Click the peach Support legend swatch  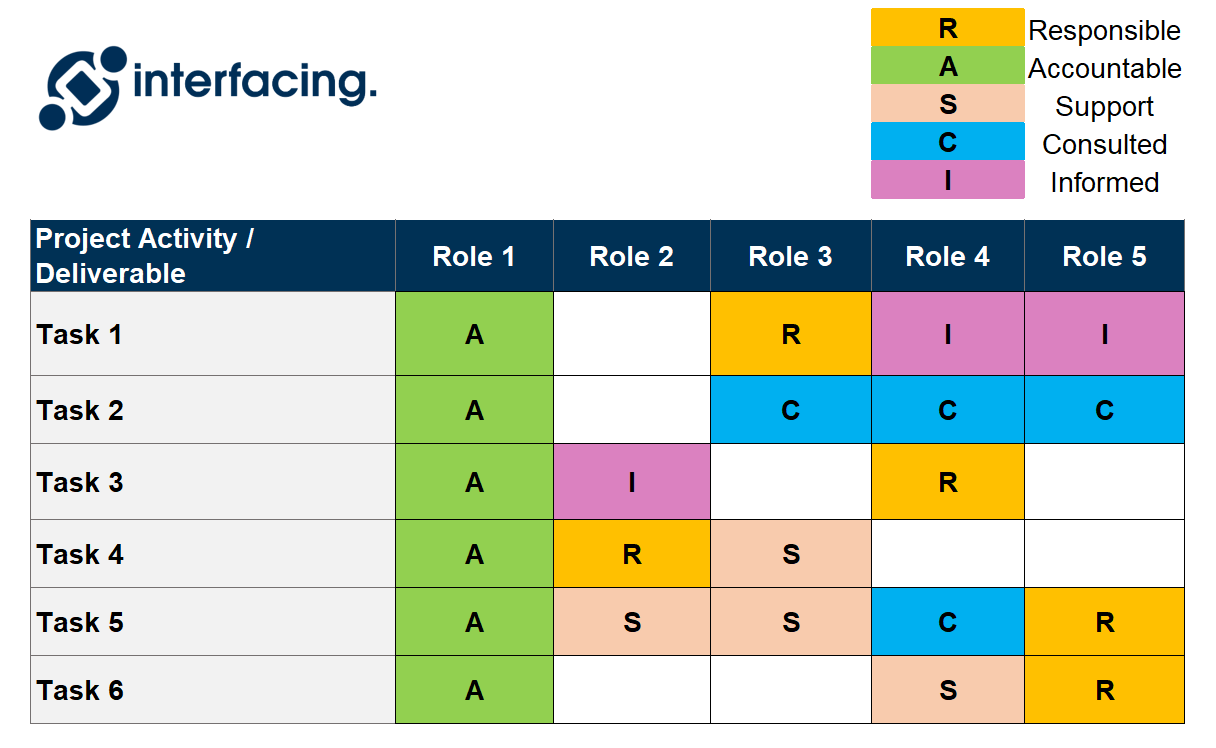click(947, 104)
